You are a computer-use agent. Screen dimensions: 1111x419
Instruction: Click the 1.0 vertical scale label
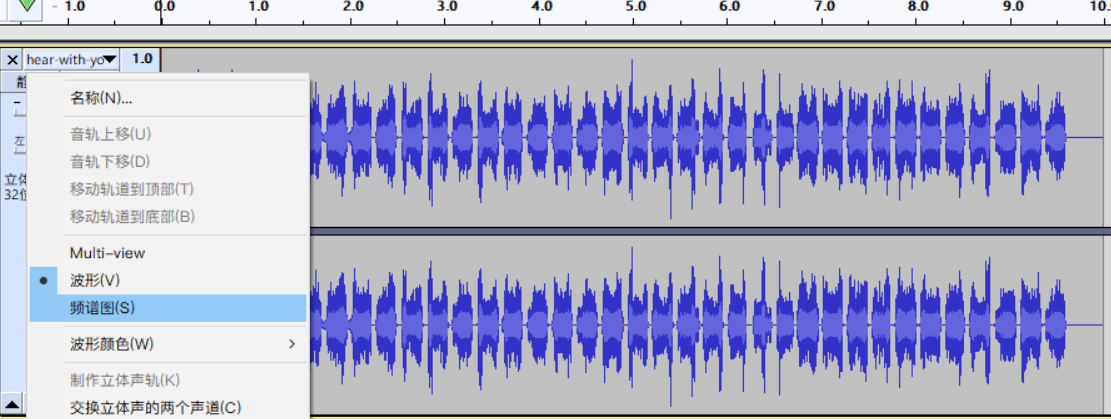pyautogui.click(x=142, y=59)
